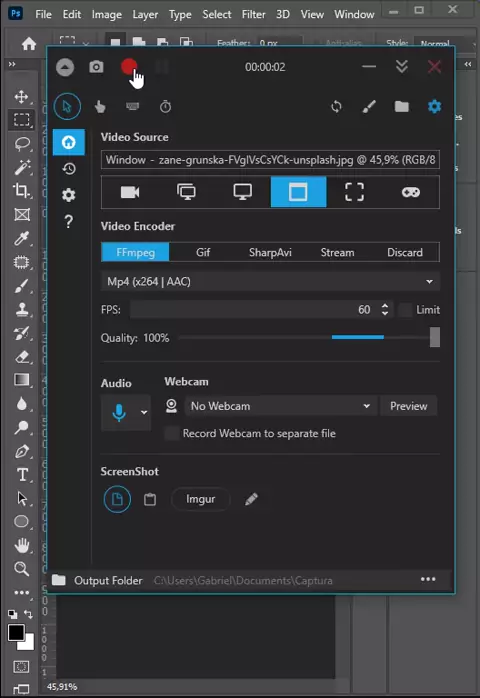Image resolution: width=480 pixels, height=698 pixels.
Task: Open the No Webcam dropdown
Action: click(x=281, y=406)
